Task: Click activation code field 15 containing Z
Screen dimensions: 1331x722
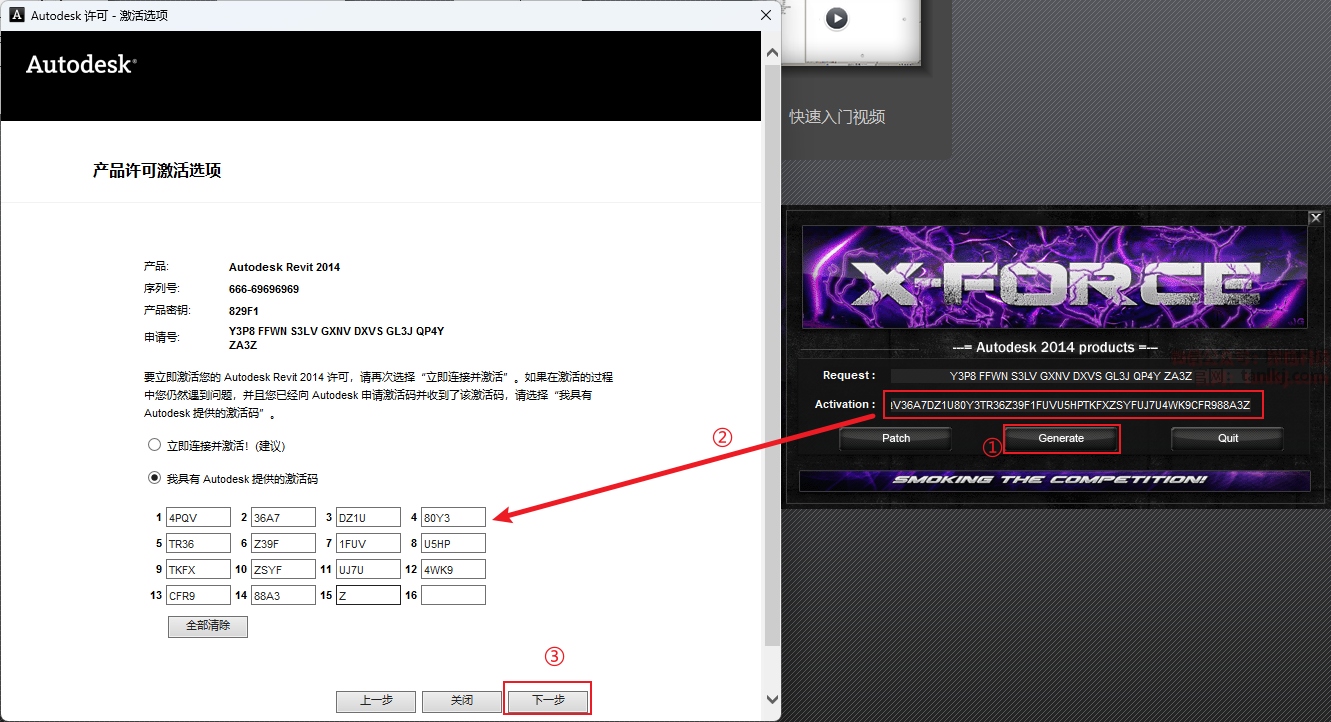Action: [368, 595]
